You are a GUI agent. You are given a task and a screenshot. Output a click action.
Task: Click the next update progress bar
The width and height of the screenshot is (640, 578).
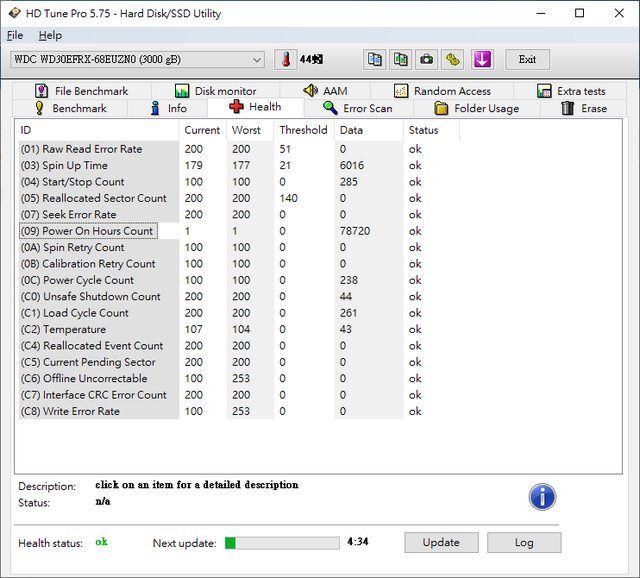tap(281, 543)
